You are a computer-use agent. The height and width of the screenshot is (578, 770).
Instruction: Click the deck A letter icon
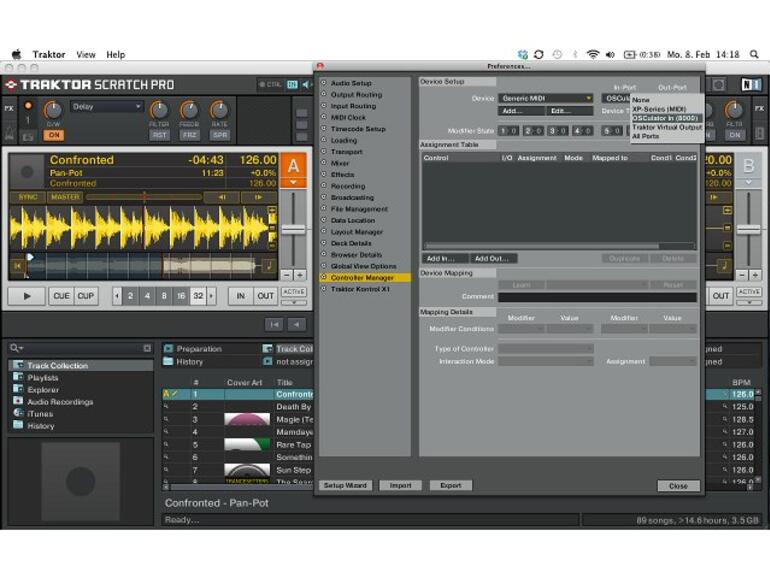292,165
